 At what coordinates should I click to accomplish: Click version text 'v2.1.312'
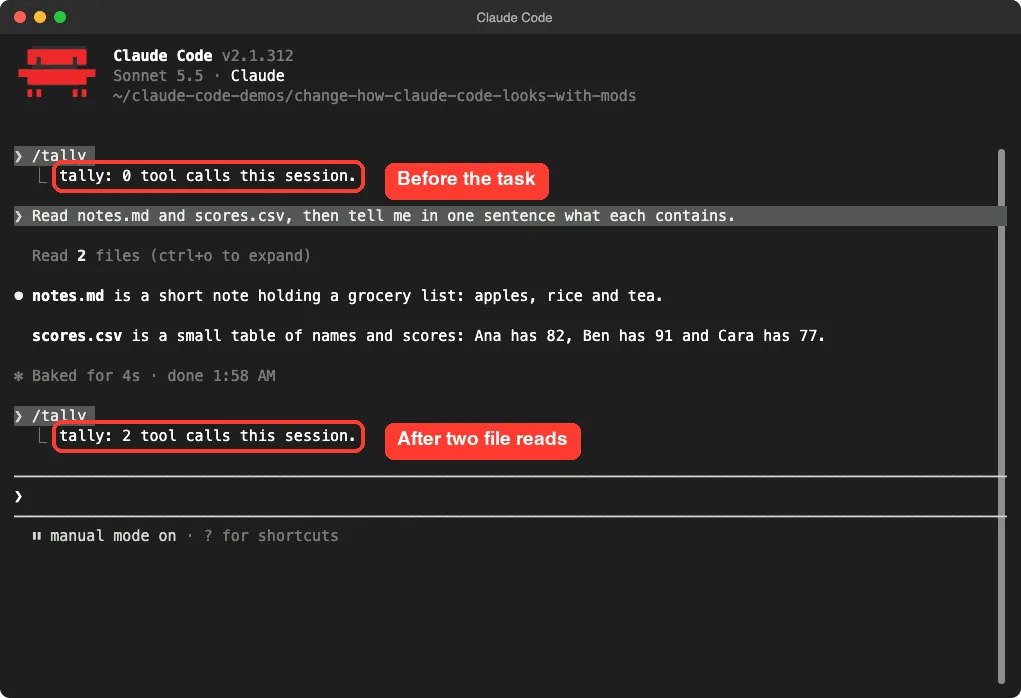[258, 56]
